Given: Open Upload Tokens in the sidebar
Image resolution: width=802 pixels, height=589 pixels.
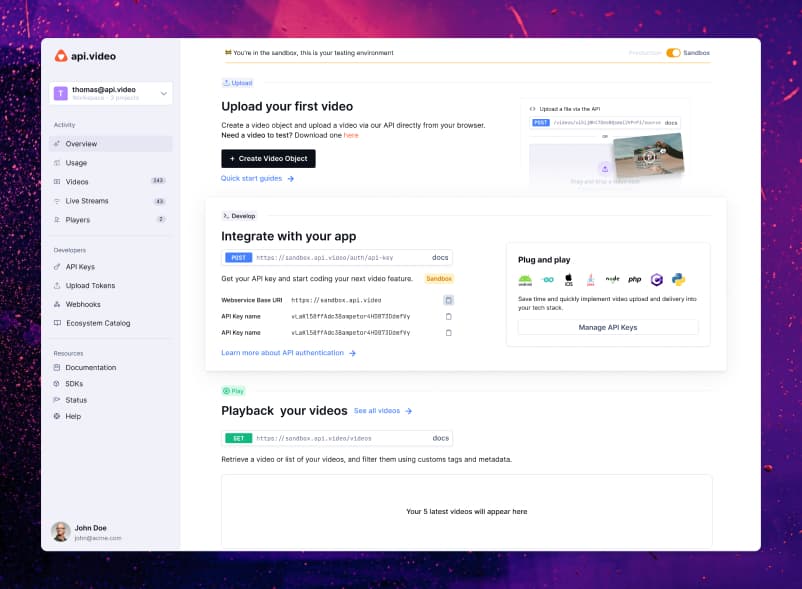Looking at the screenshot, I should click(x=90, y=285).
